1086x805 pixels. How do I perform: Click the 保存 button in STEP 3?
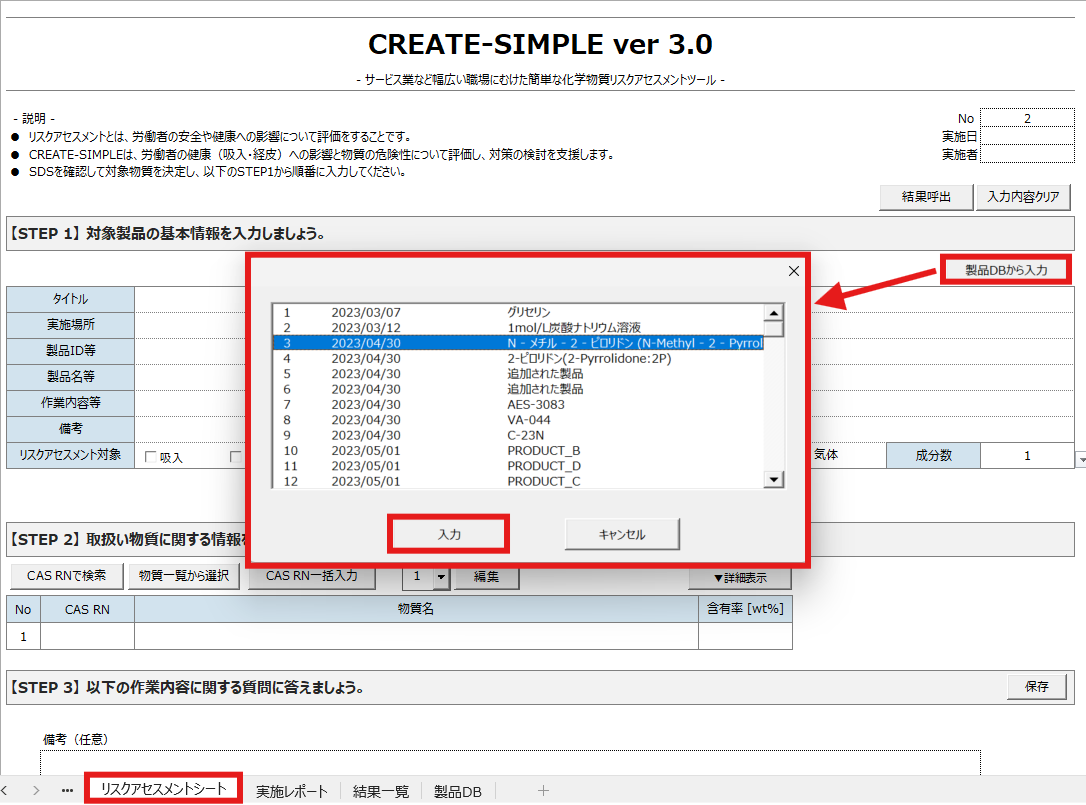[x=1039, y=687]
